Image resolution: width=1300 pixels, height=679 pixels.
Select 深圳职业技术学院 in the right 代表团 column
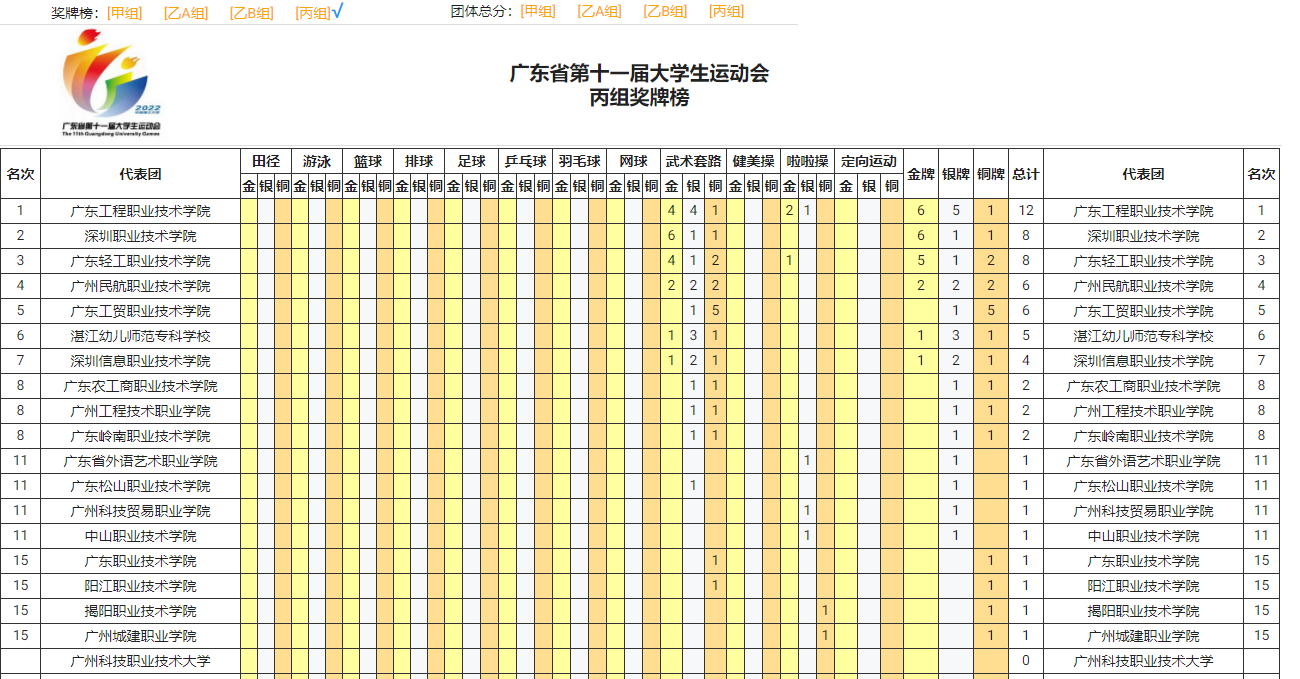click(1143, 236)
